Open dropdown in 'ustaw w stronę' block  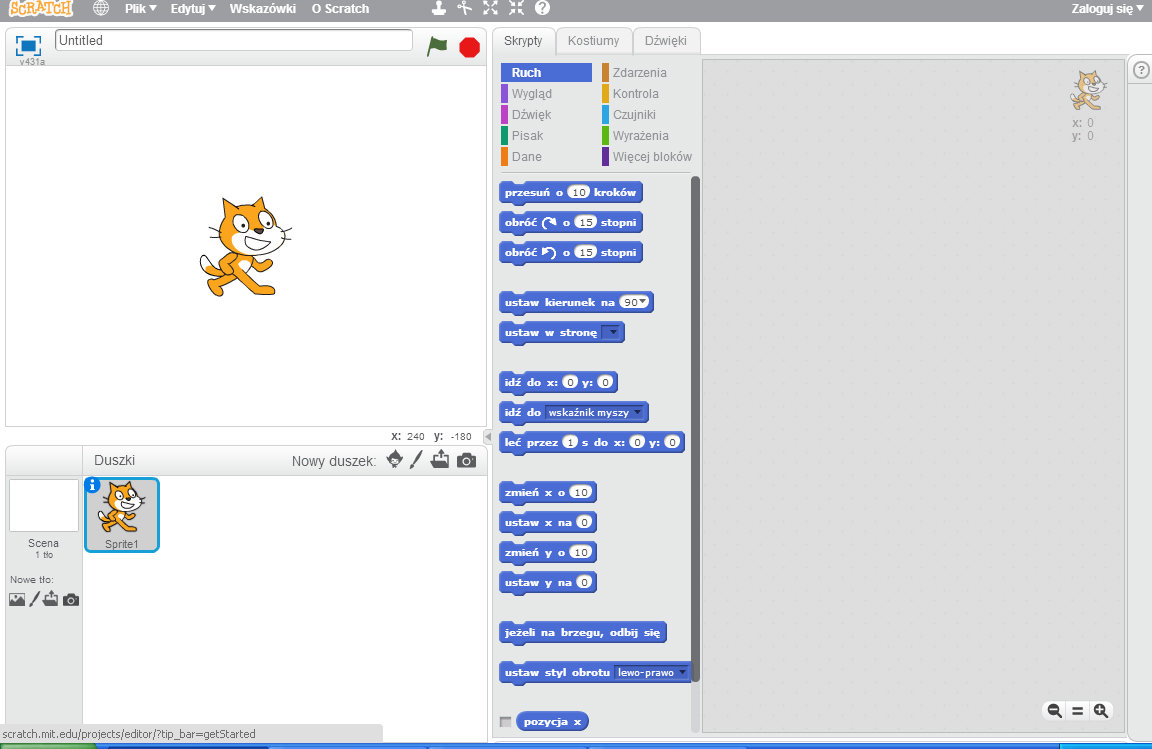(x=612, y=332)
